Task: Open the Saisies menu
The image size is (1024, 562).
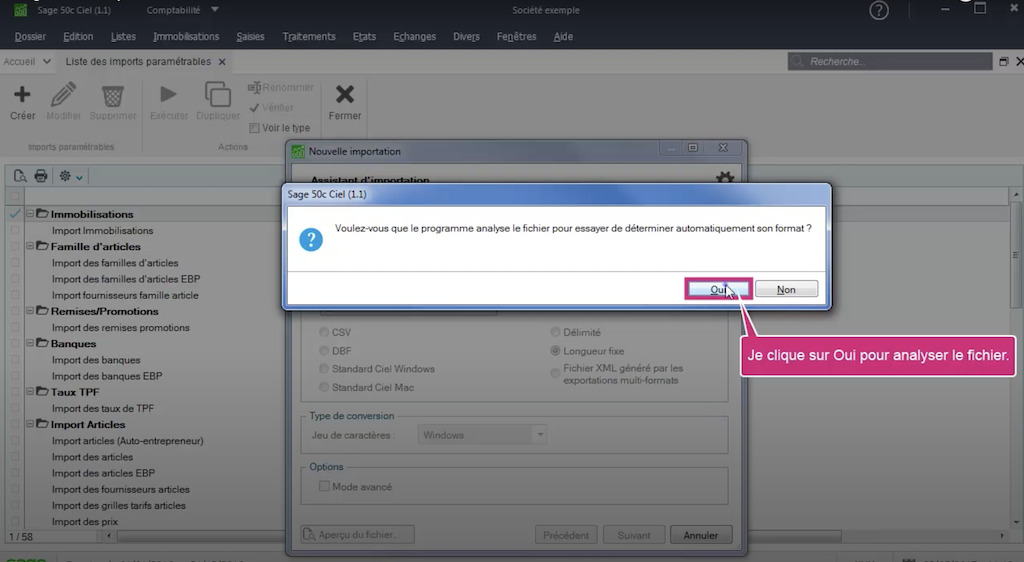Action: tap(250, 37)
